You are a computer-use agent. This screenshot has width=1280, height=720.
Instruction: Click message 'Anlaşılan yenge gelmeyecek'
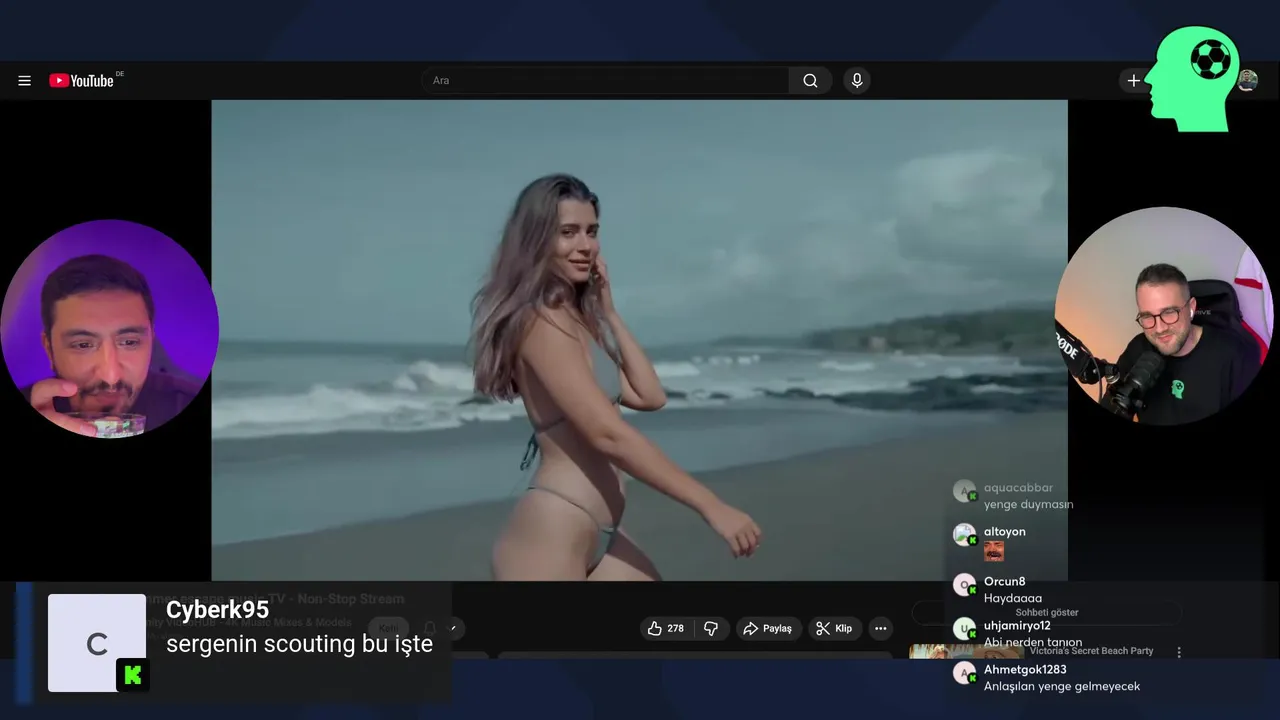pyautogui.click(x=1062, y=686)
